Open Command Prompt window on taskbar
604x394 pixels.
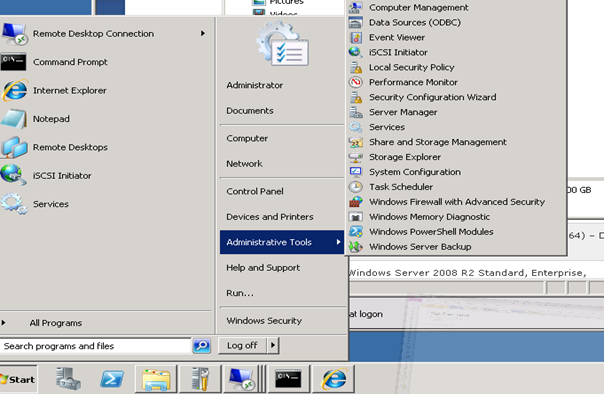(289, 379)
